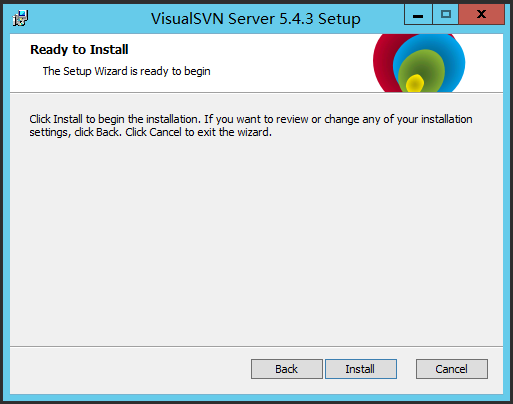513x404 pixels.
Task: Maximize the setup window
Action: (x=446, y=15)
